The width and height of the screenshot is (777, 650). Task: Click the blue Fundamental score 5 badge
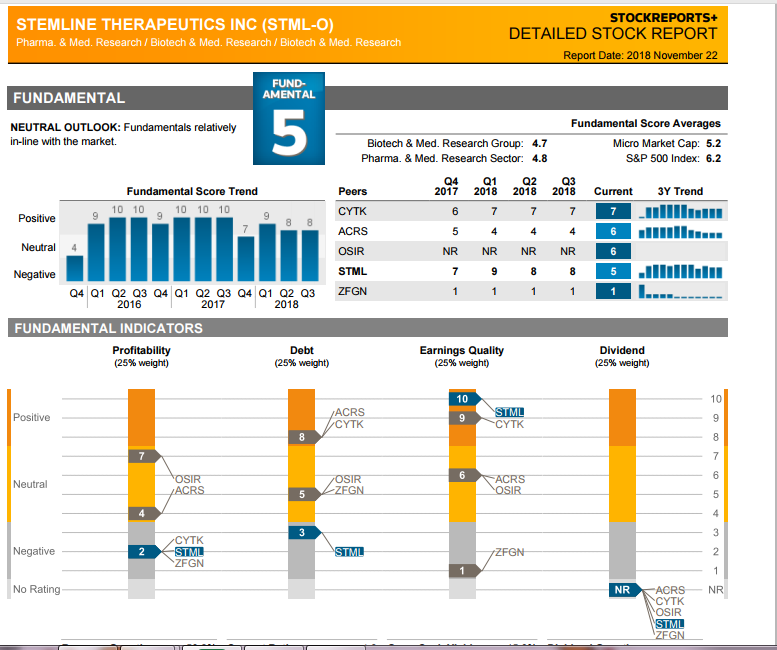(289, 118)
